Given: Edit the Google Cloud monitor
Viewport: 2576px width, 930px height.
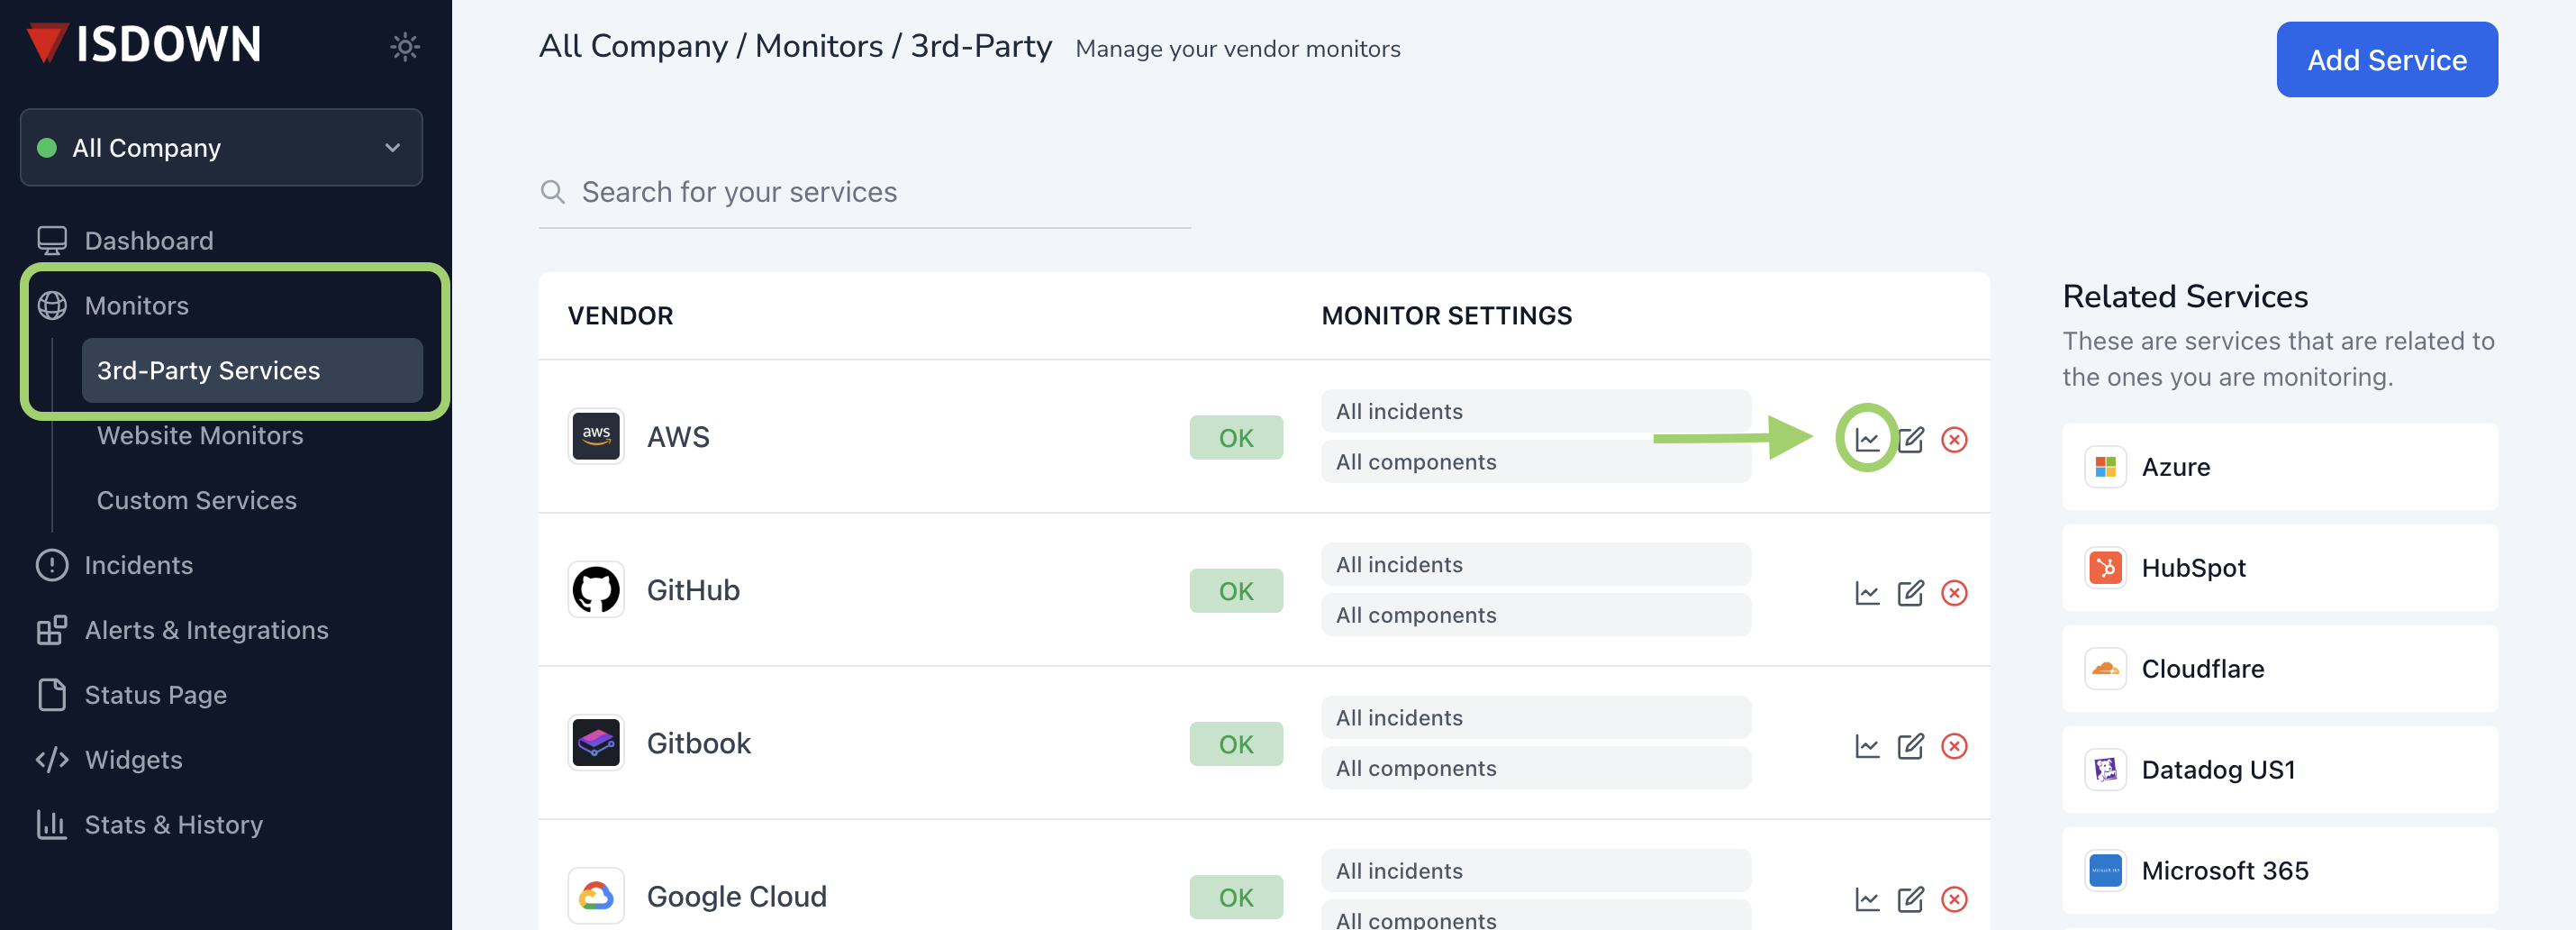Looking at the screenshot, I should coord(1910,899).
